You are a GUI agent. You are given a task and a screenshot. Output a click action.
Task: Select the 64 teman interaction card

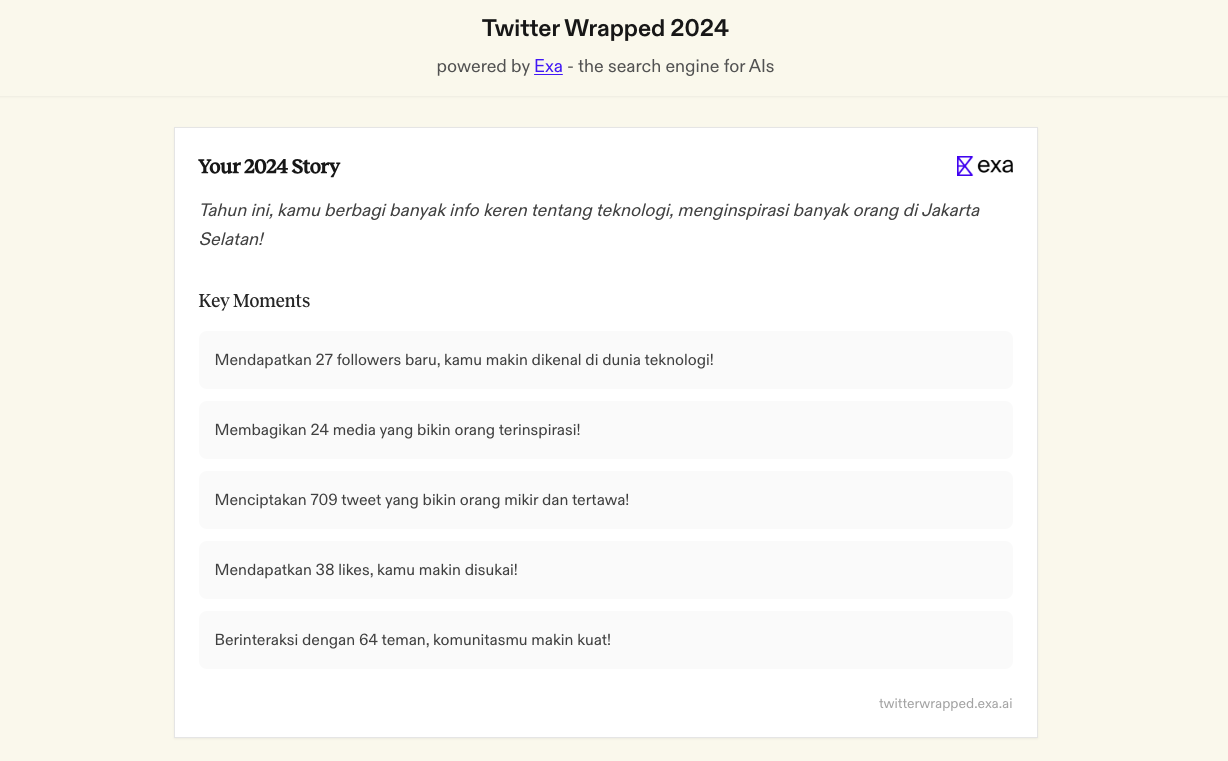click(x=605, y=639)
